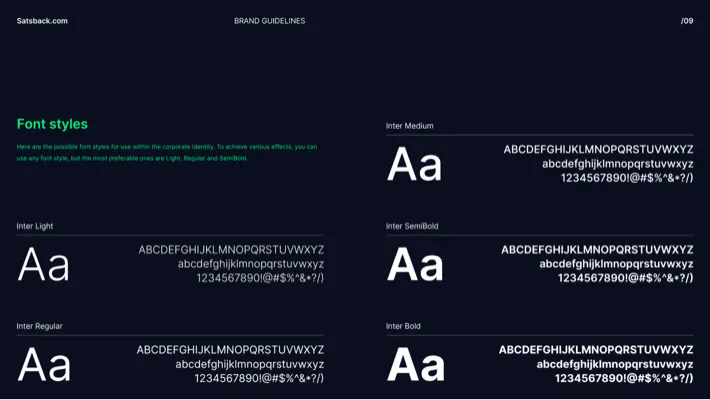Click the Inter Bold numbers and symbols line
This screenshot has width=710, height=400.
[x=627, y=378]
